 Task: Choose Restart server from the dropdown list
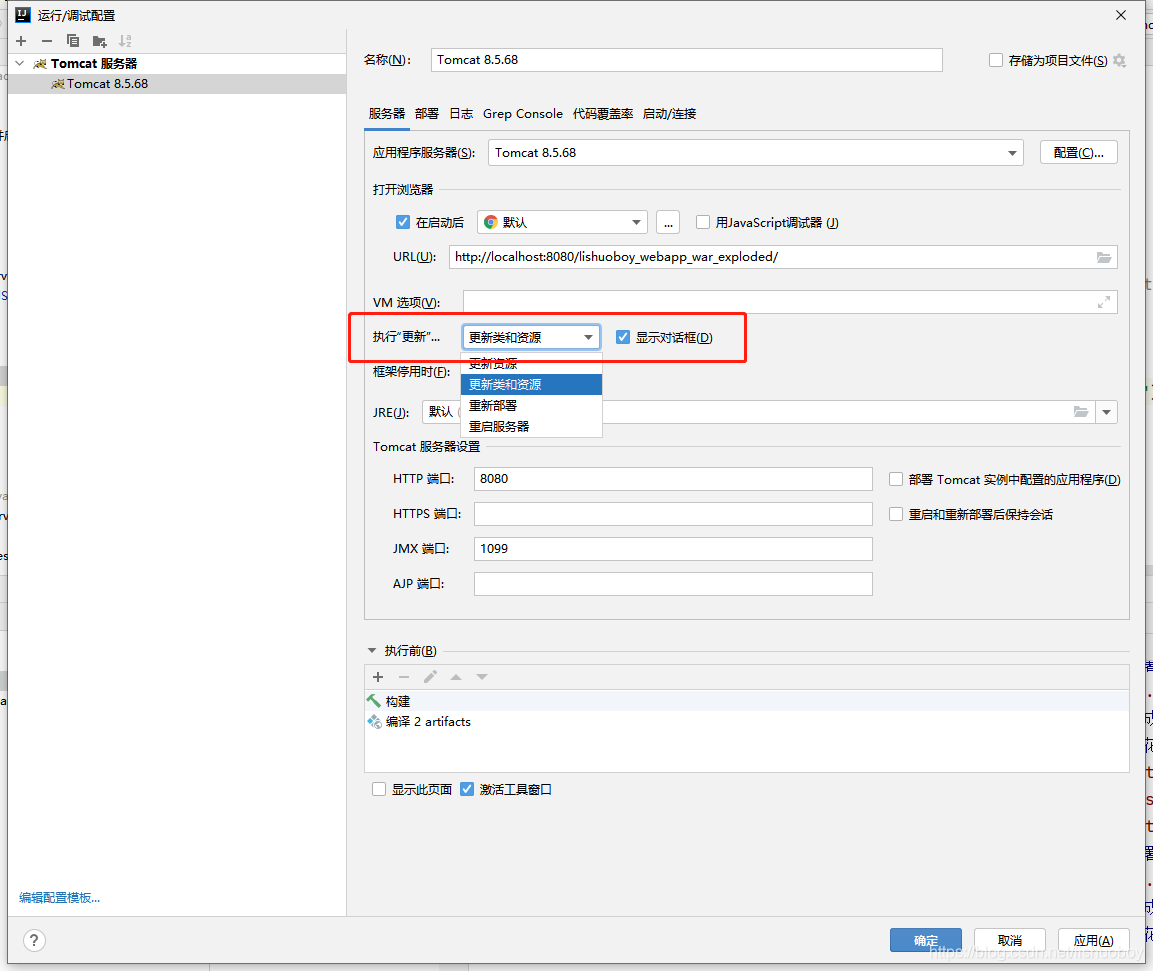coord(531,427)
